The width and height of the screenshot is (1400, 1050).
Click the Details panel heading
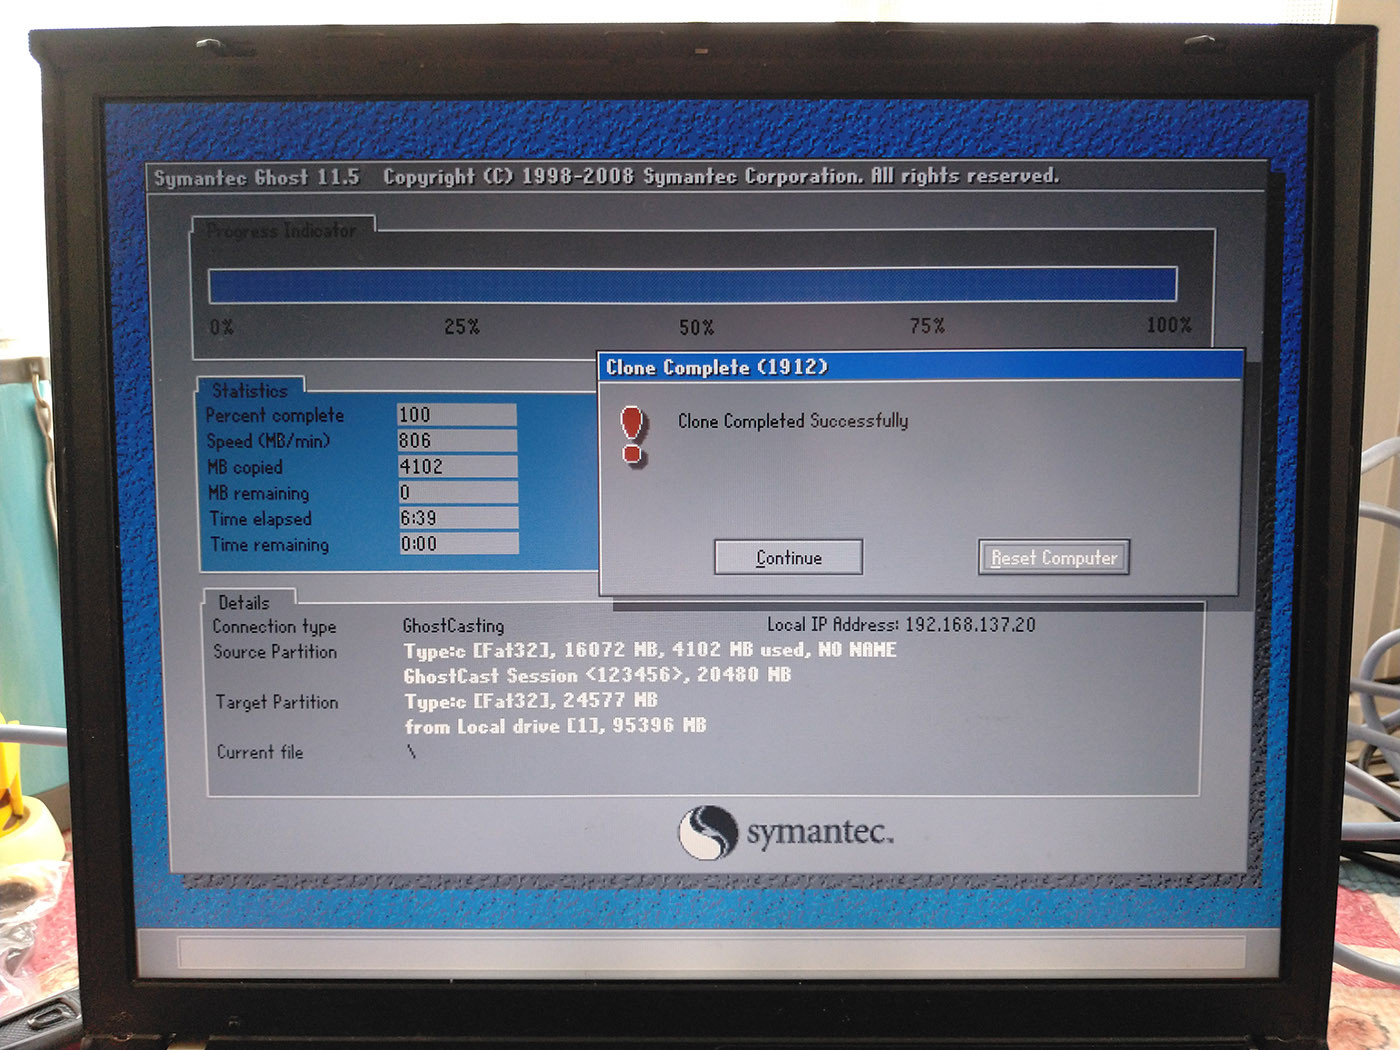[x=244, y=603]
